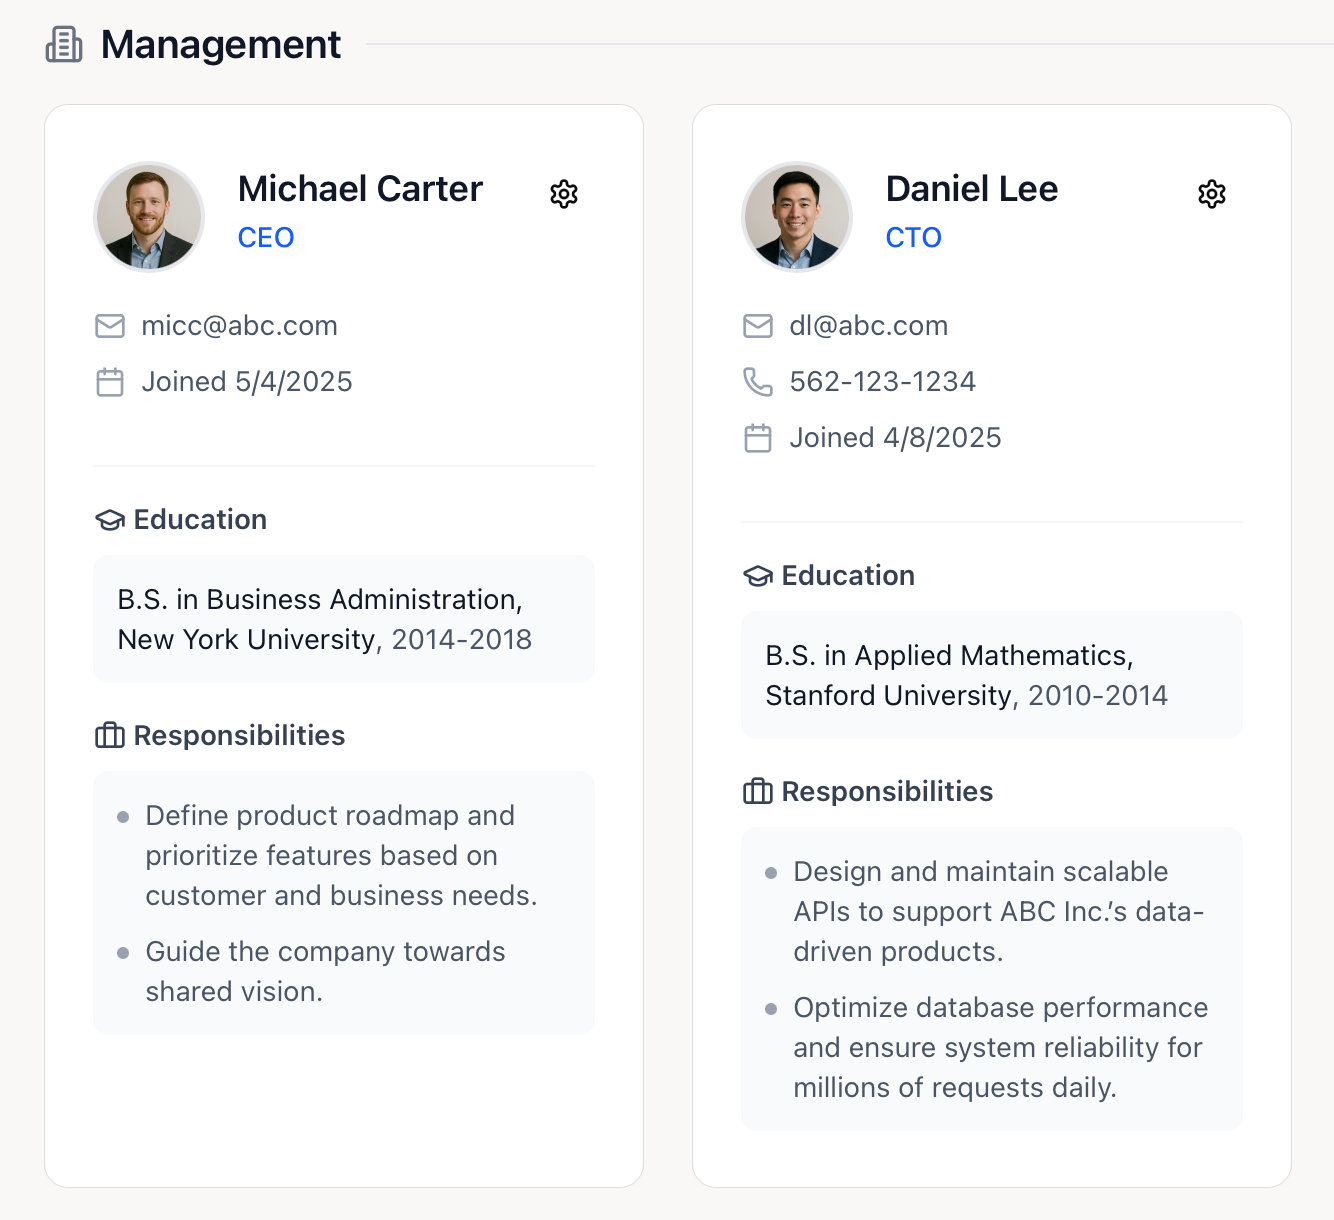Select the CTO role label
The height and width of the screenshot is (1220, 1334).
(913, 237)
